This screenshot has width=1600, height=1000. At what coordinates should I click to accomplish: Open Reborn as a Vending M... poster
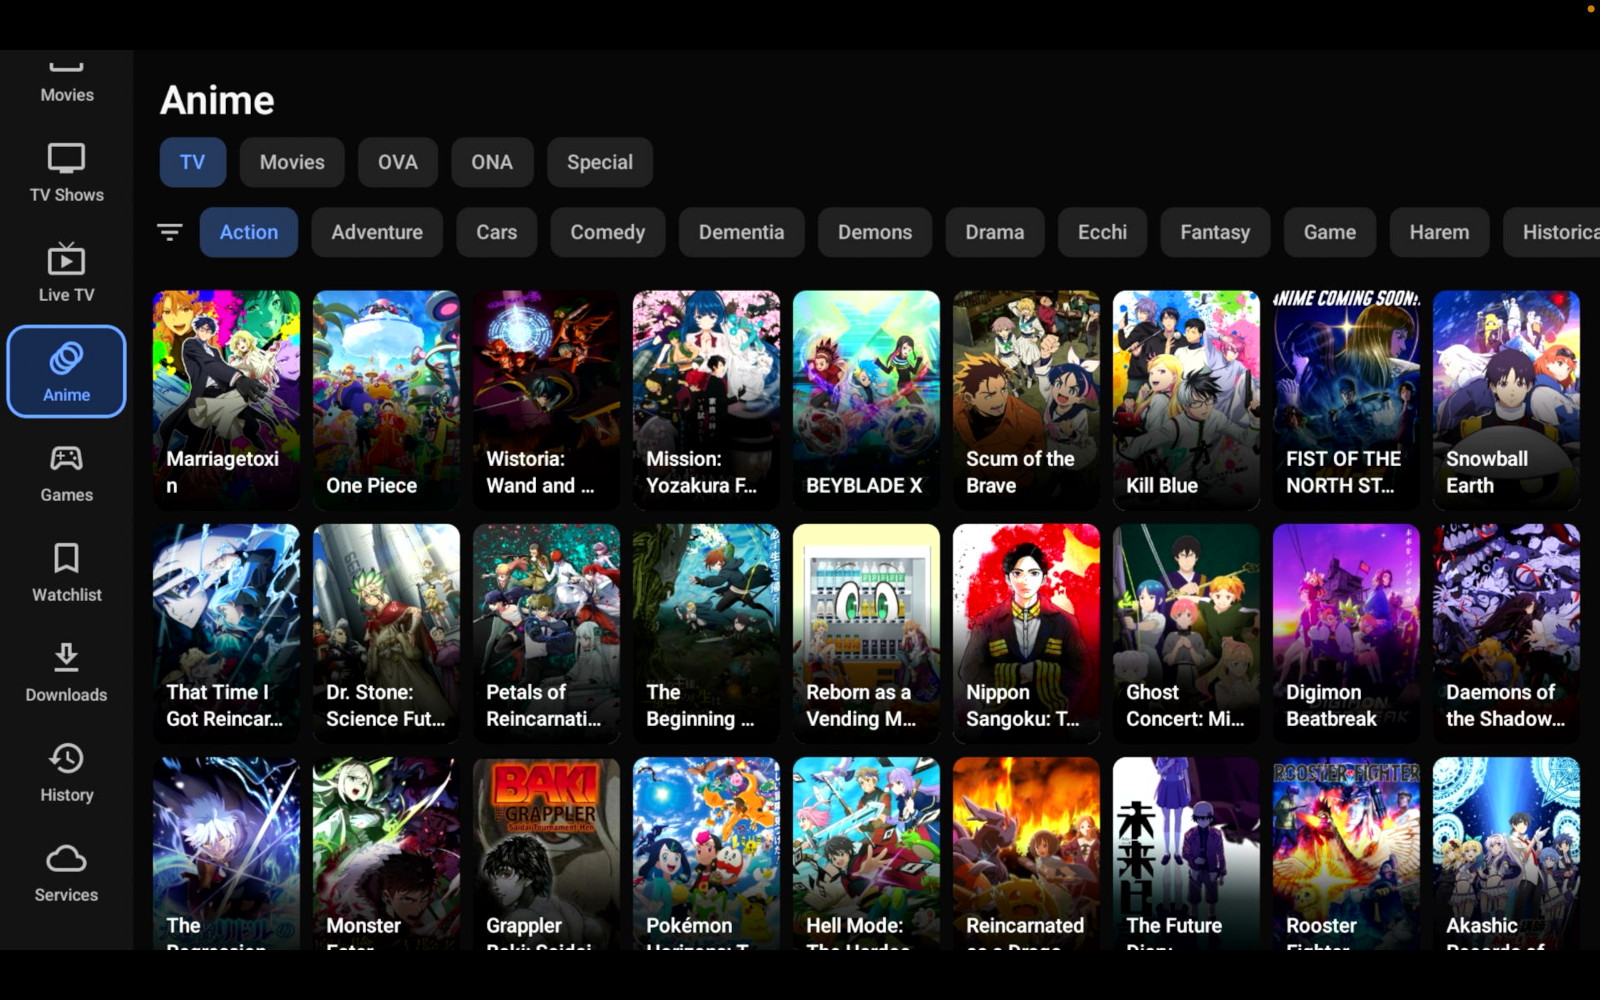[867, 633]
